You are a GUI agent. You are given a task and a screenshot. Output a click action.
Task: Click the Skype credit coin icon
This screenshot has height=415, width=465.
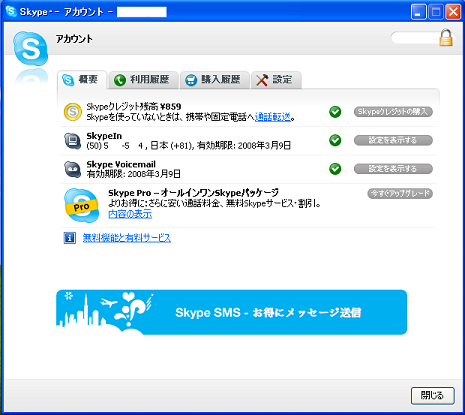click(x=73, y=112)
